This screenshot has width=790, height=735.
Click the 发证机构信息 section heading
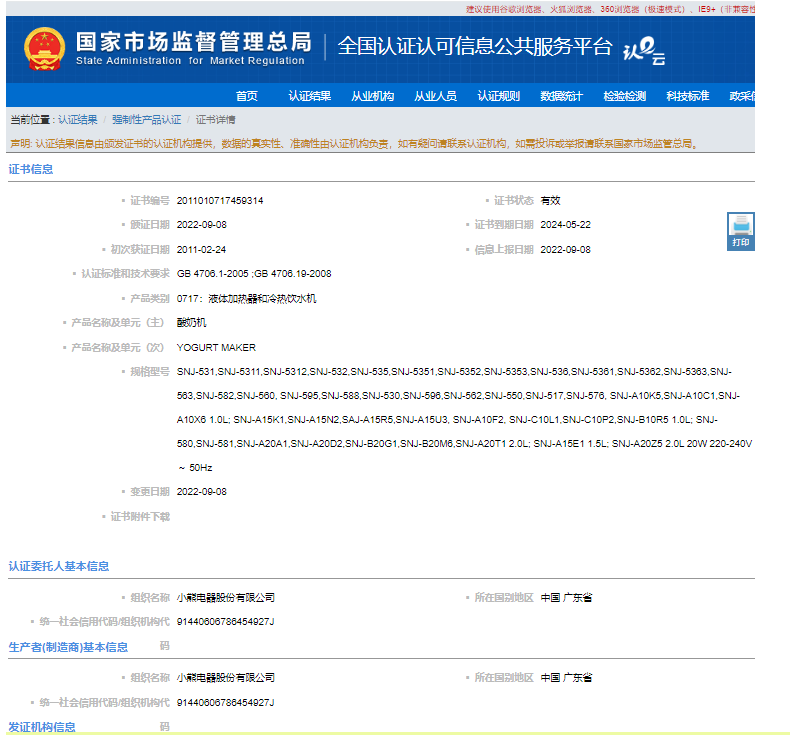[x=42, y=727]
